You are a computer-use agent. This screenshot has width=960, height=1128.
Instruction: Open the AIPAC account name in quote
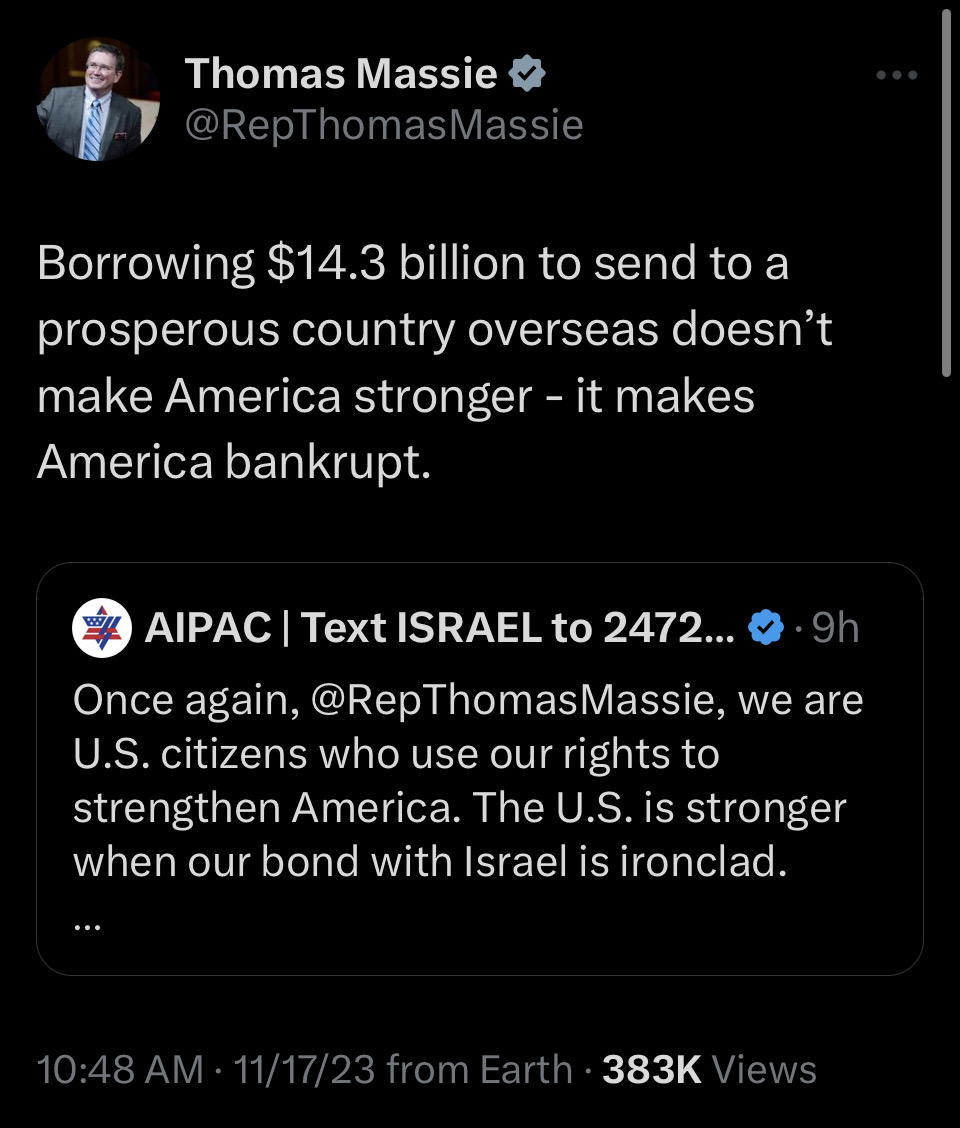pyautogui.click(x=440, y=627)
